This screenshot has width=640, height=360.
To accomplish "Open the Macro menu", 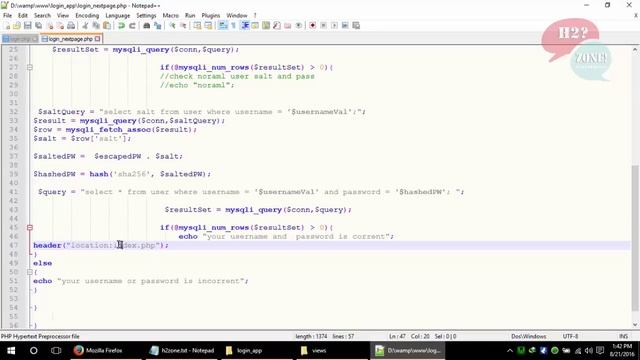I will 171,16.
